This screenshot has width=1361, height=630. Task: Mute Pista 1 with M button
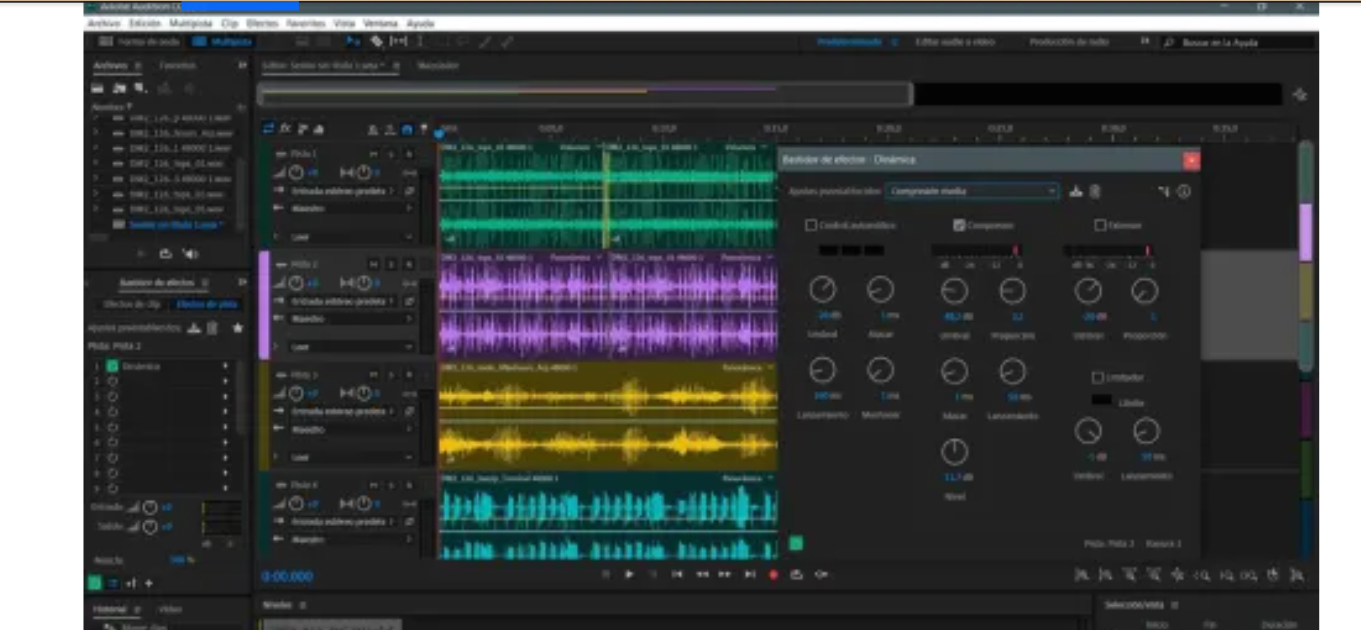(374, 155)
